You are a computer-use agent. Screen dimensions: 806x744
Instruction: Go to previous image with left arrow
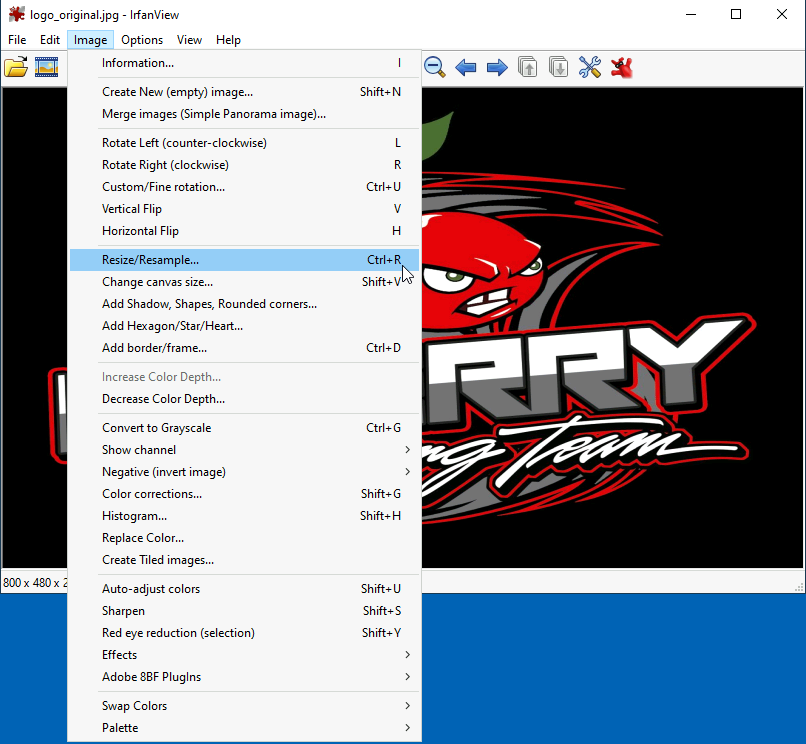pos(466,67)
